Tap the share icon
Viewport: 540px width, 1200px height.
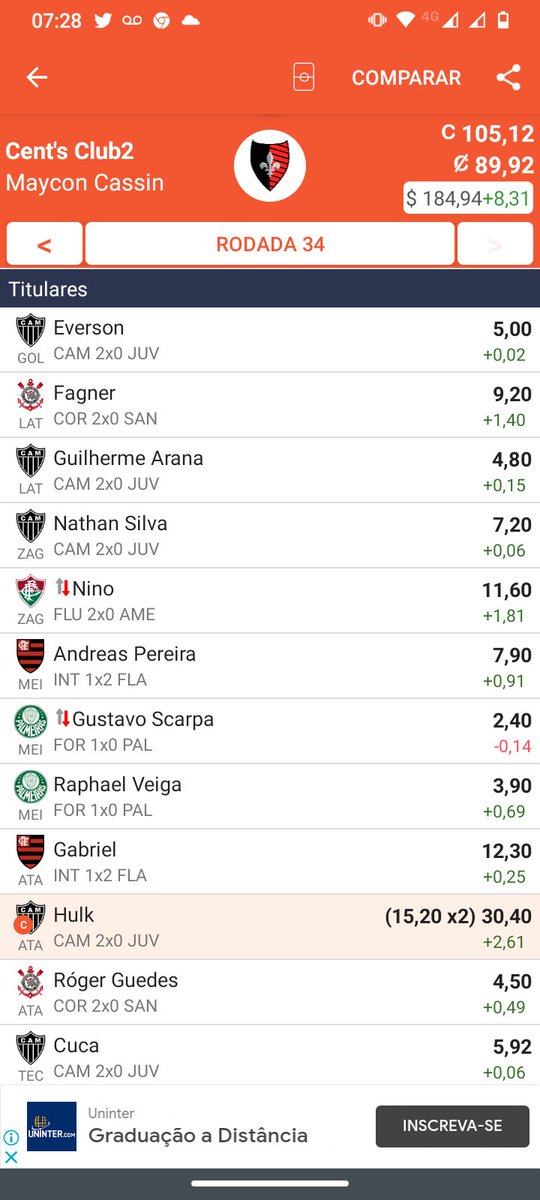click(x=508, y=78)
